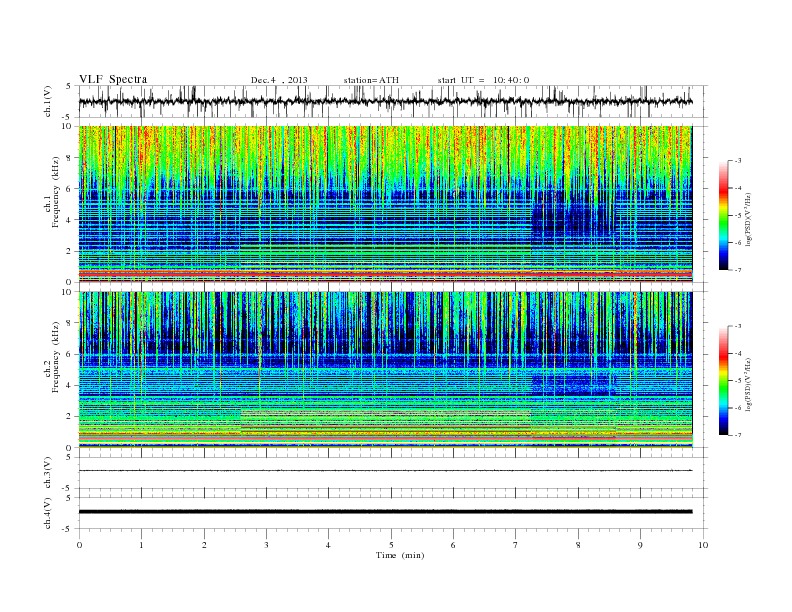Click the "ch.4(V)" waveform axis label
The image size is (792, 612).
[48, 513]
